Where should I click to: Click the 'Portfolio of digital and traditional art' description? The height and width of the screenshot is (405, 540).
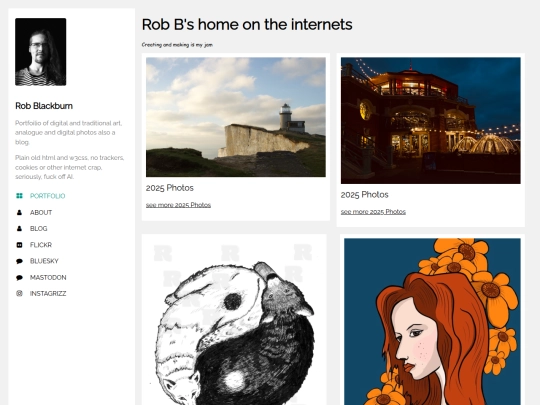69,133
